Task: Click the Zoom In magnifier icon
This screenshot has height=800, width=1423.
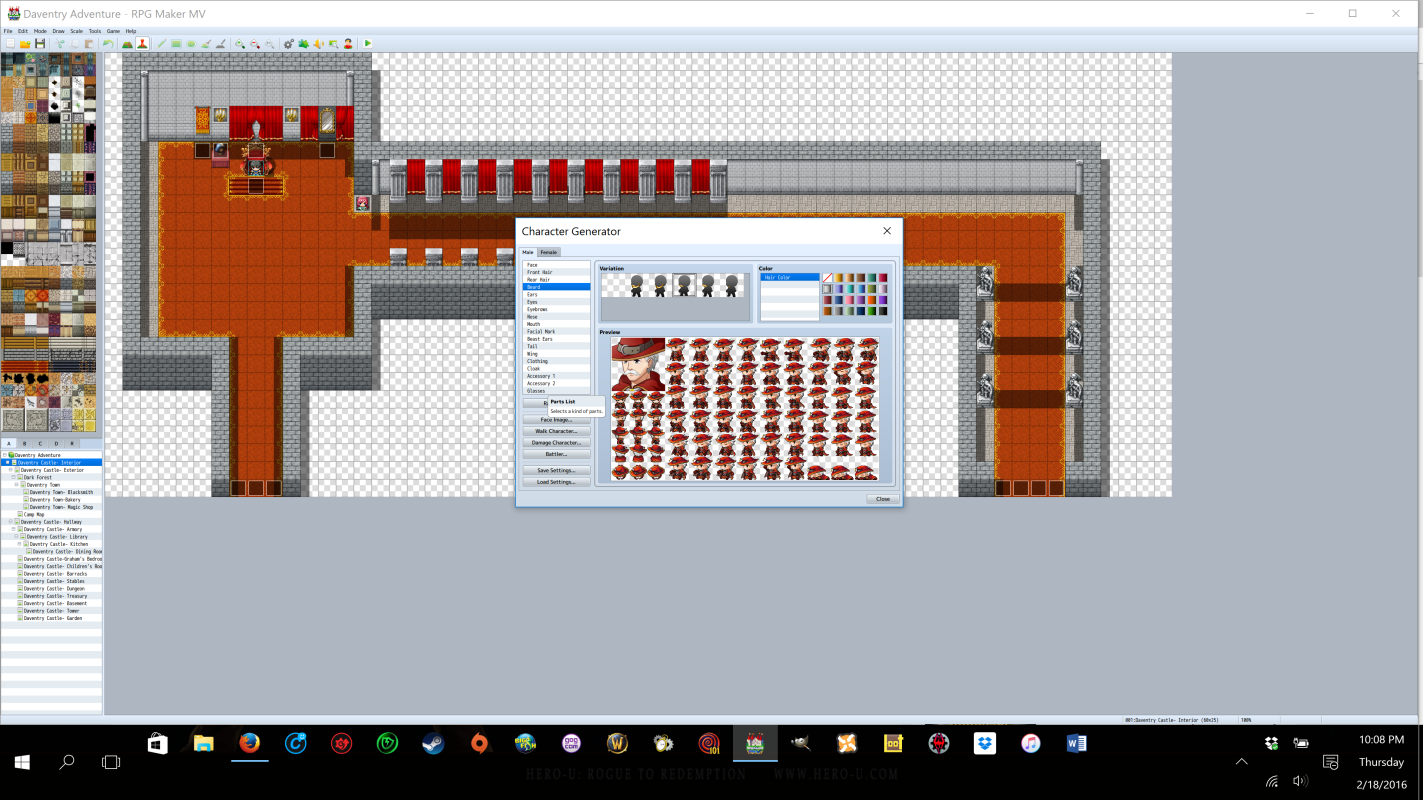Action: pos(240,44)
